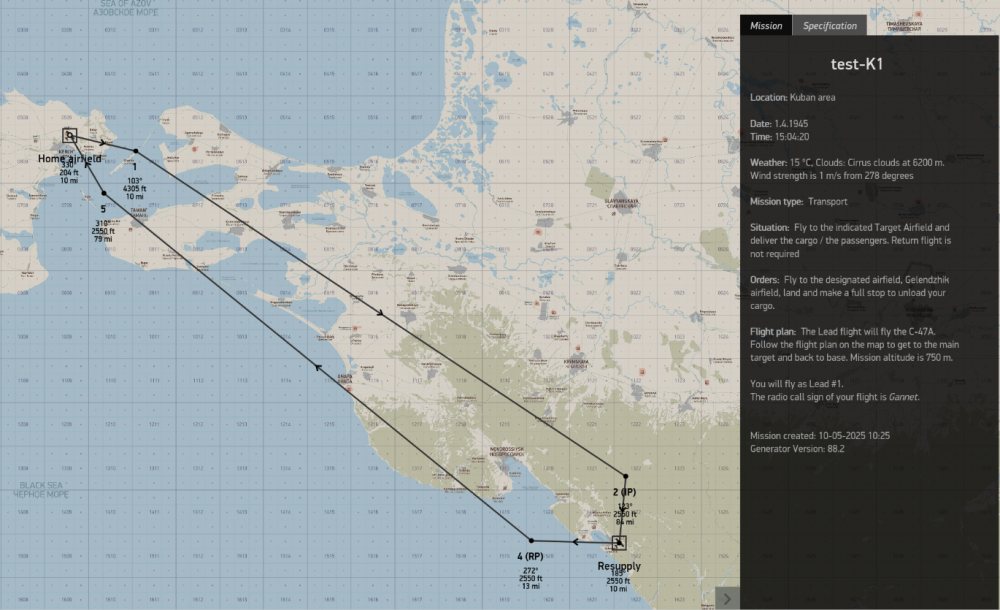Click the 'Home airfield' map label
The width and height of the screenshot is (1000, 610).
pos(70,158)
